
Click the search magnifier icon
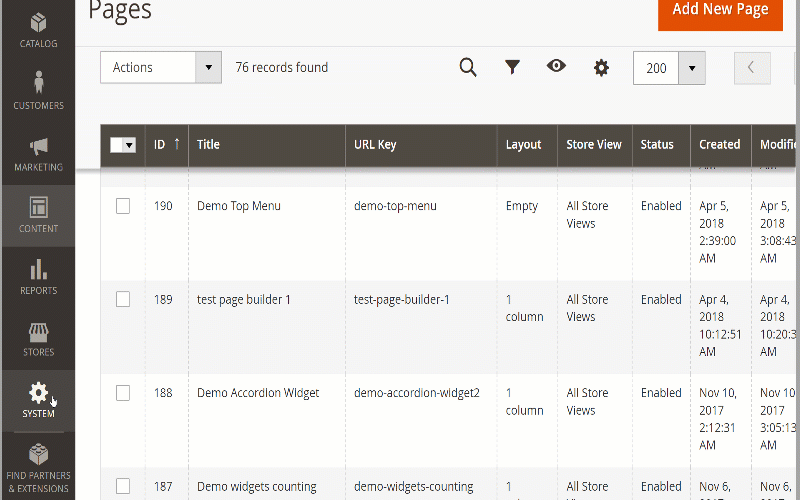468,68
